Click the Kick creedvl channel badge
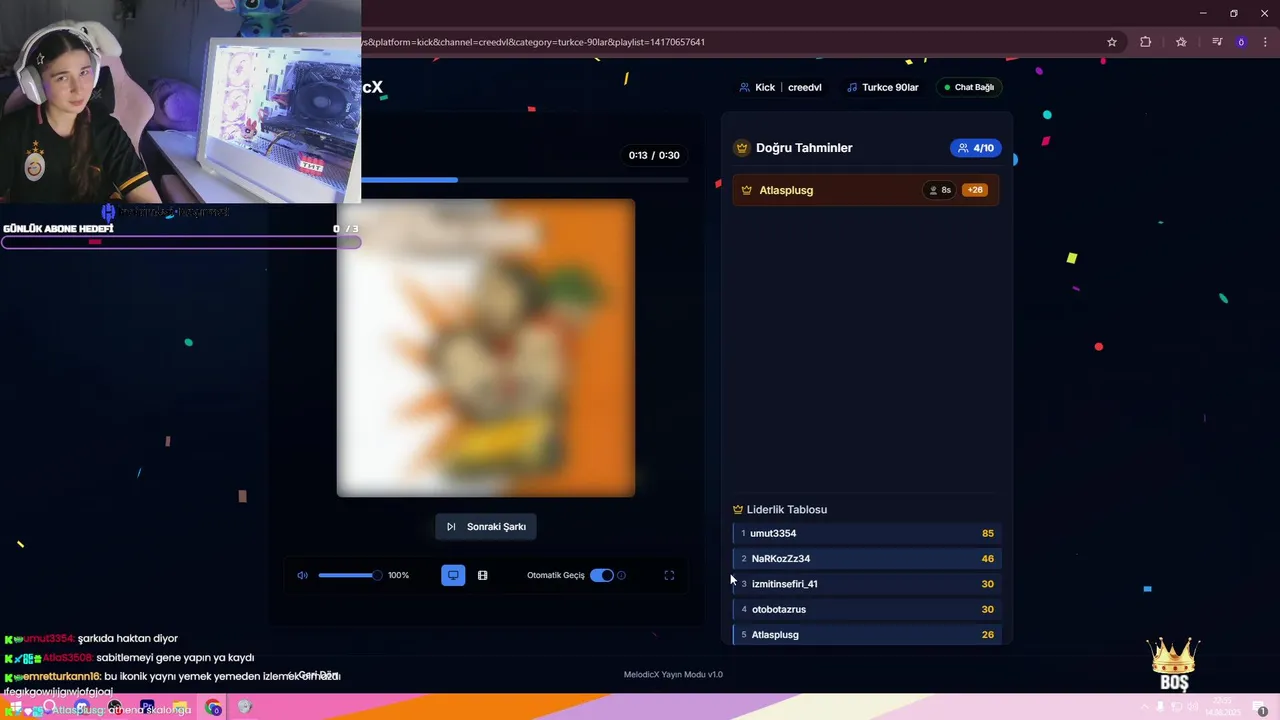The width and height of the screenshot is (1280, 720). pos(780,87)
